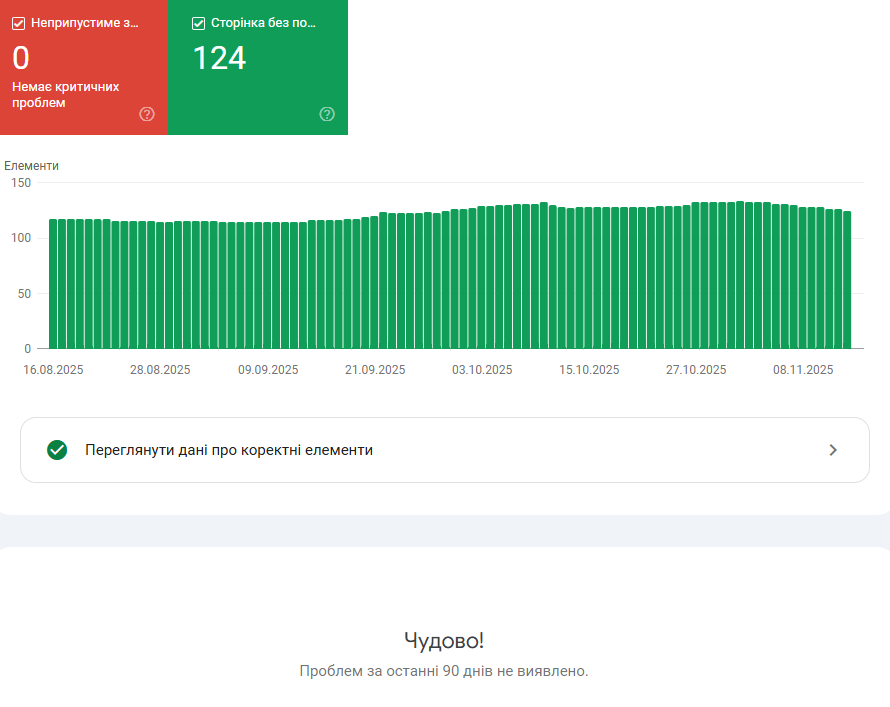This screenshot has width=890, height=707.
Task: Open help icon in red card
Action: (x=147, y=114)
